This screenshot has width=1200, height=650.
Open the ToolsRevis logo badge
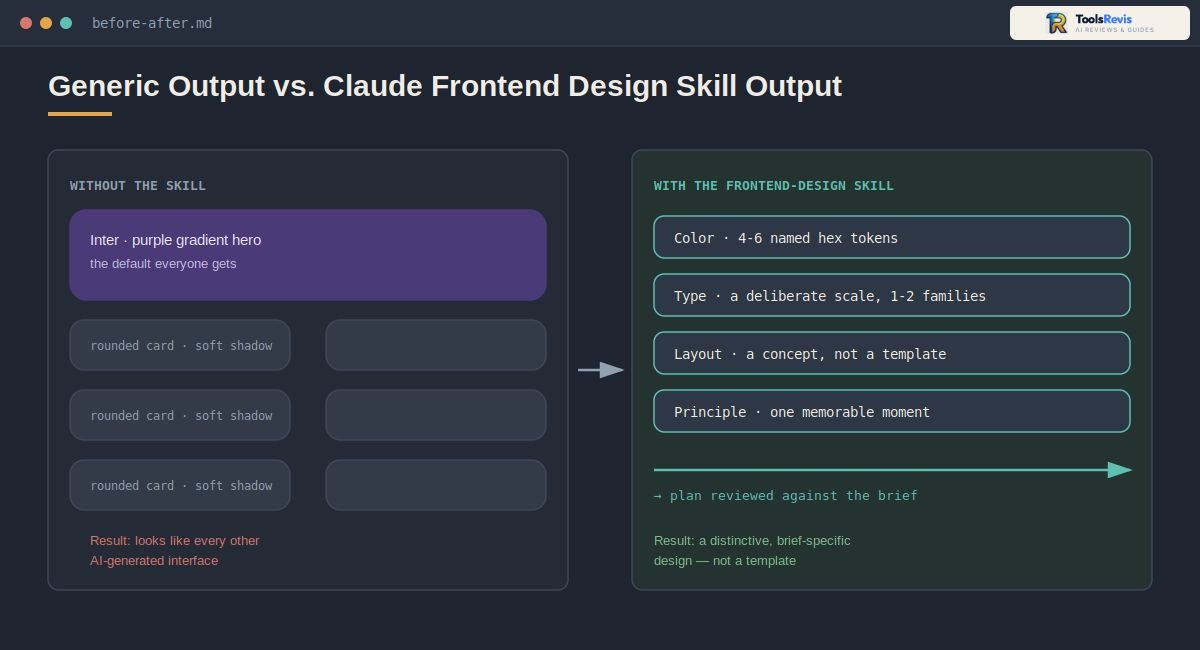tap(1099, 23)
